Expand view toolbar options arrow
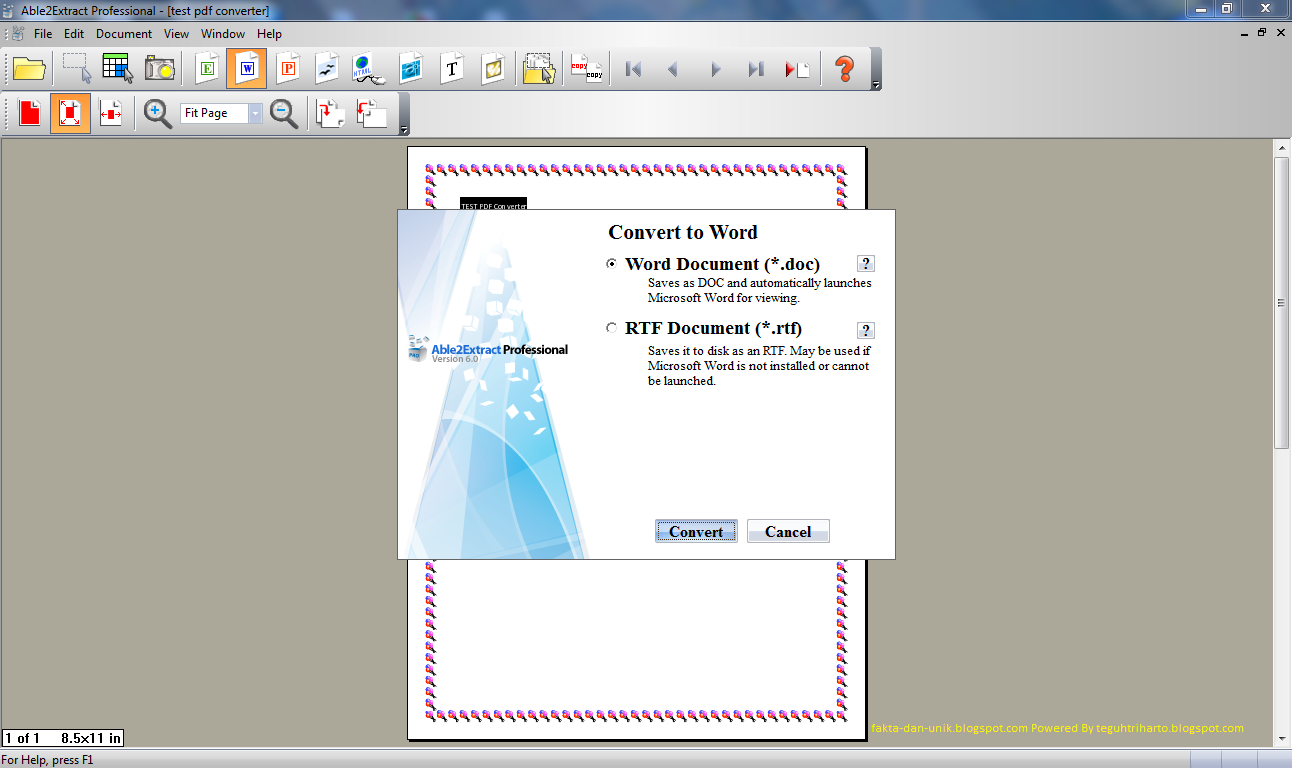The height and width of the screenshot is (768, 1292). coord(404,131)
